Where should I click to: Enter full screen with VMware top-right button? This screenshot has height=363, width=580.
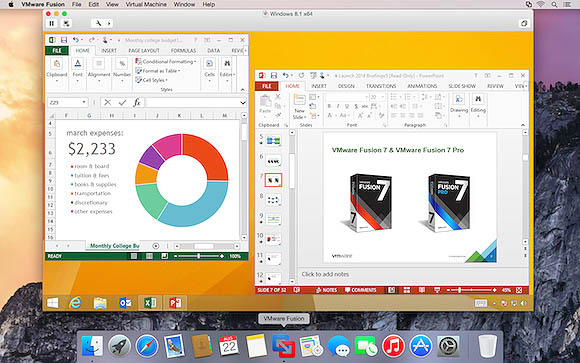pyautogui.click(x=524, y=23)
